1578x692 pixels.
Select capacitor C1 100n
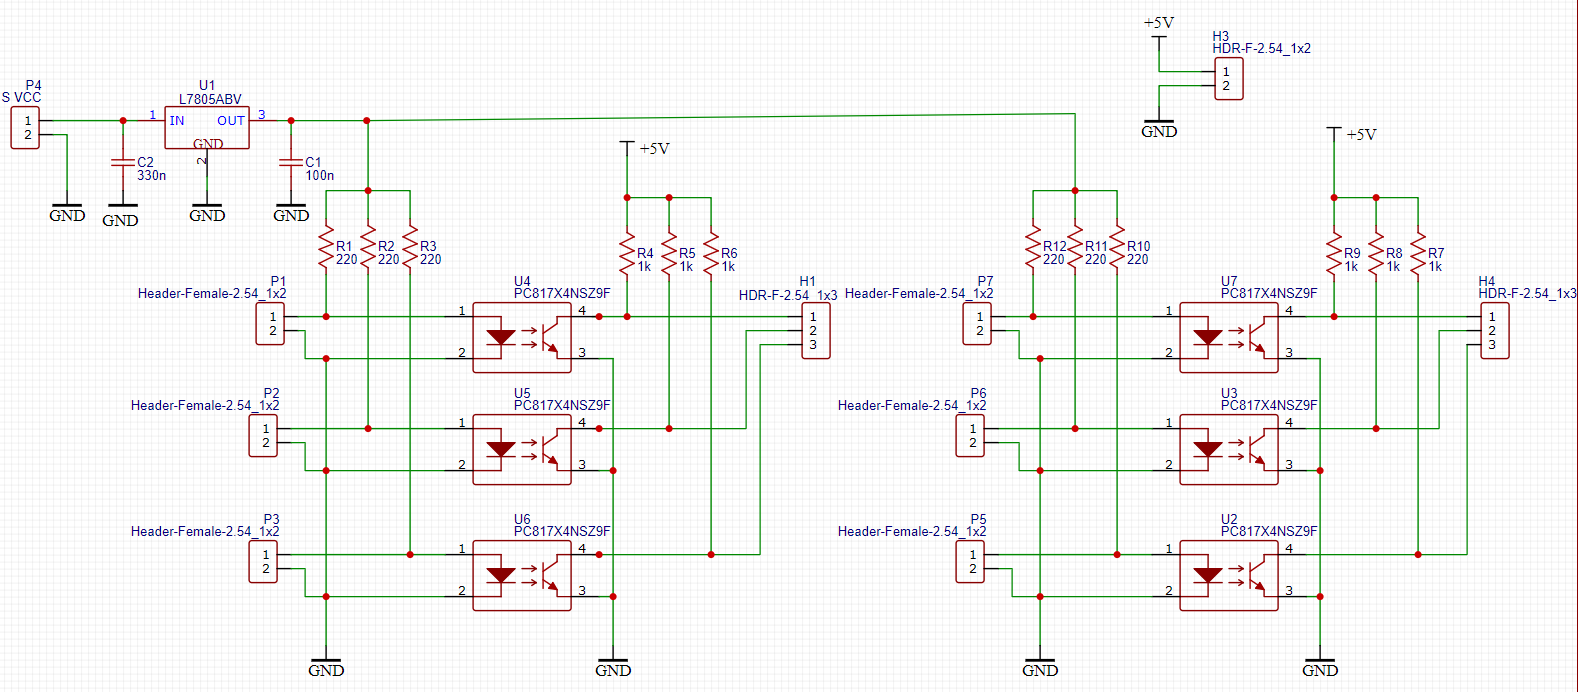tap(290, 162)
